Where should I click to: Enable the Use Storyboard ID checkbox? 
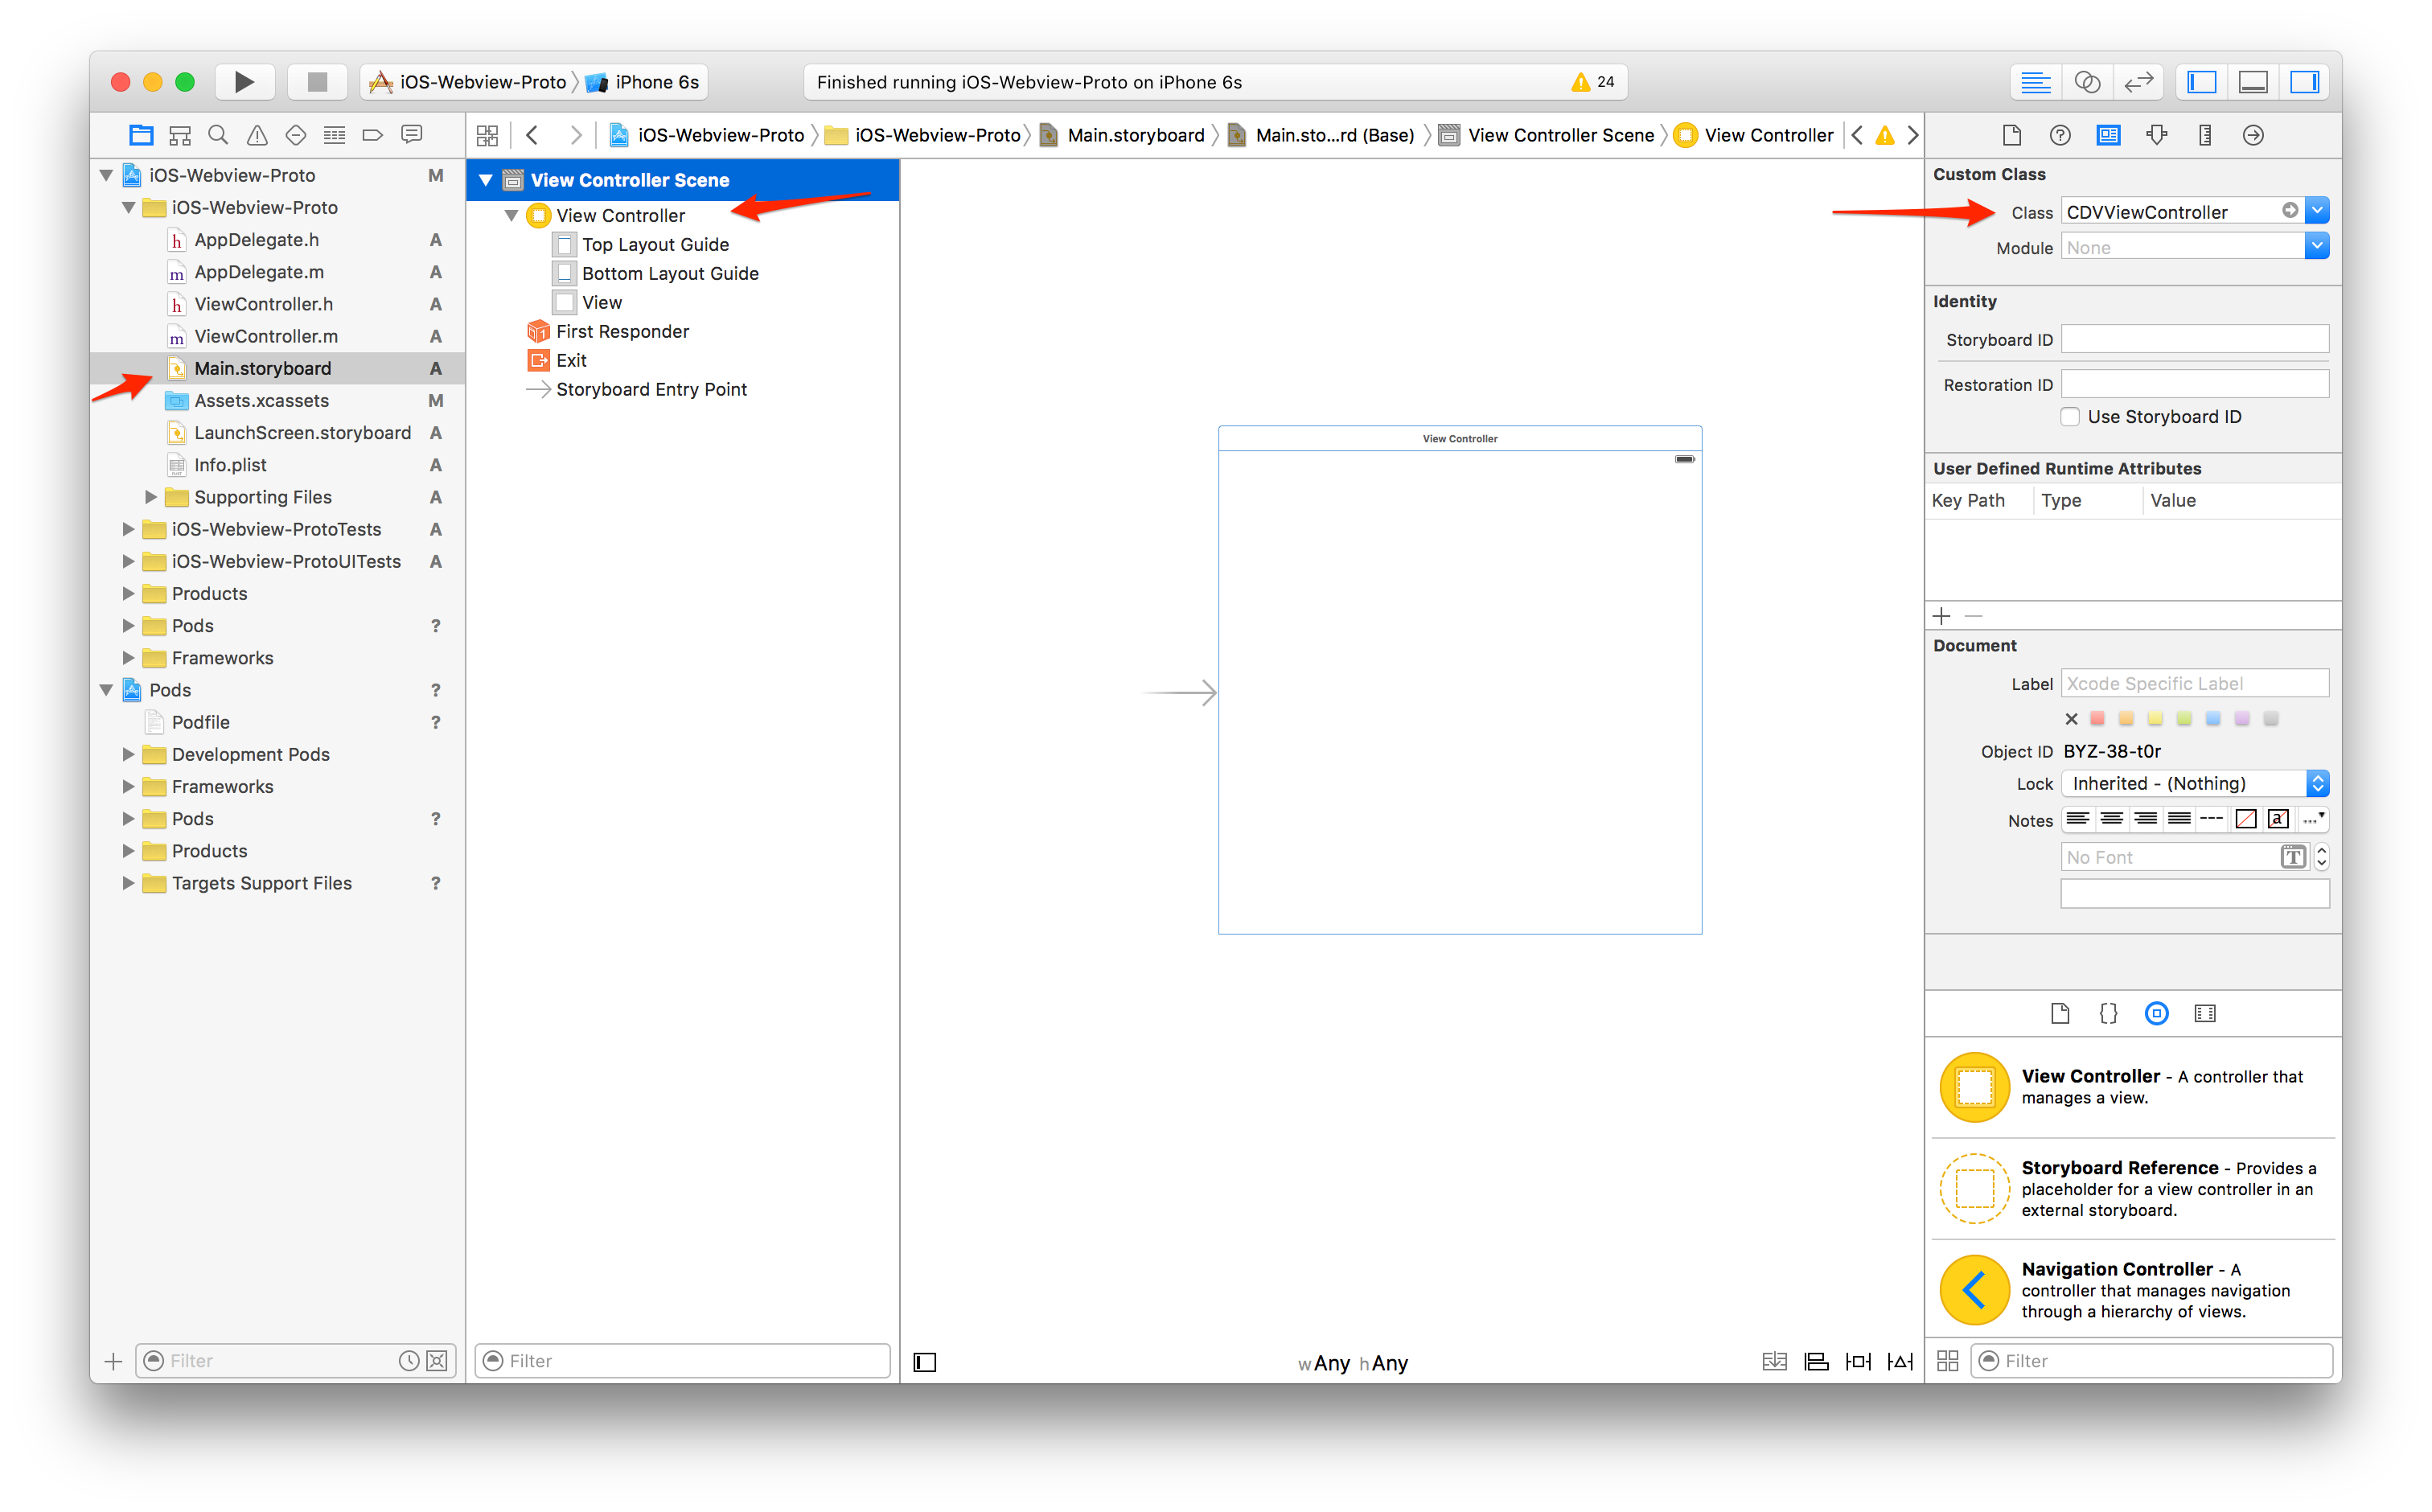(2071, 417)
